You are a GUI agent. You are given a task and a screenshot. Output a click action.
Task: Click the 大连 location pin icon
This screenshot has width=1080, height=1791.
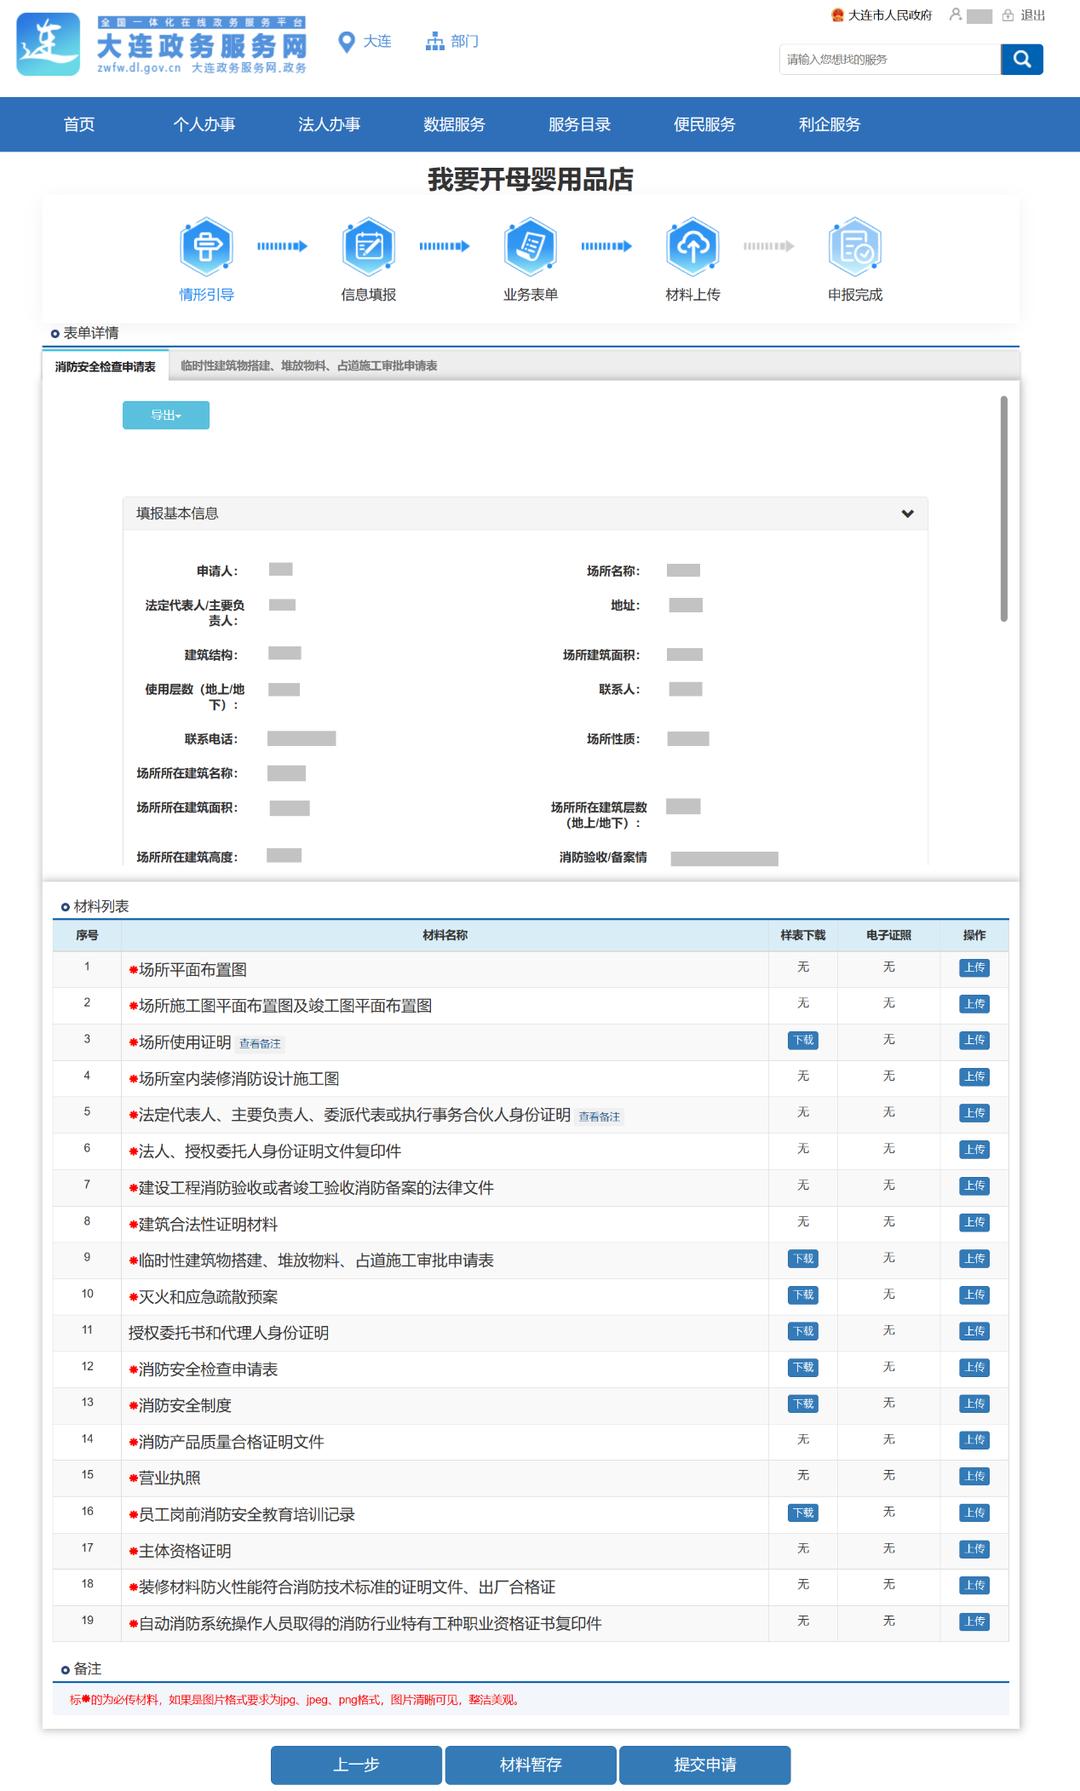(x=347, y=42)
